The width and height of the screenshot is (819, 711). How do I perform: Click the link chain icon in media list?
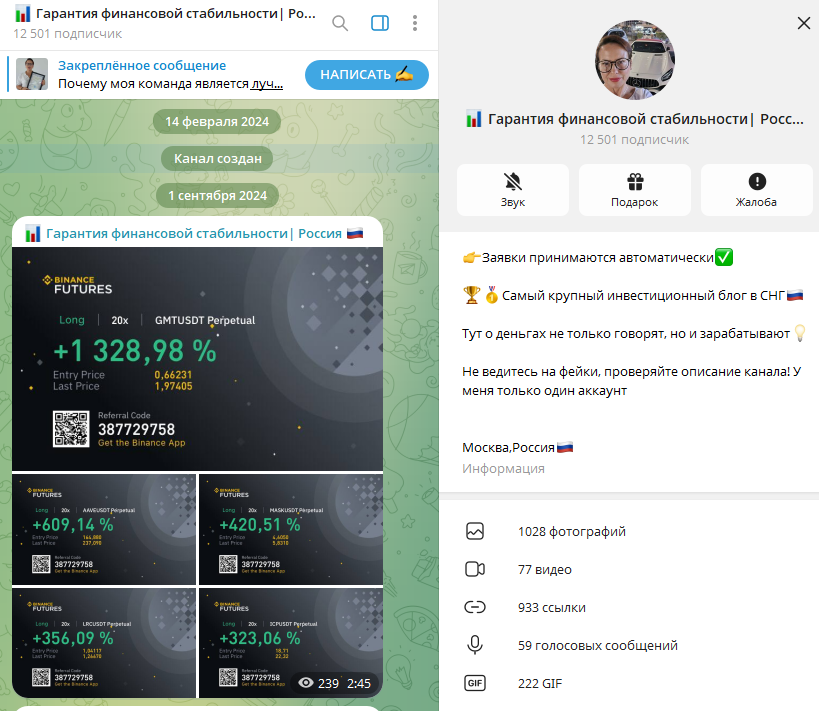475,608
